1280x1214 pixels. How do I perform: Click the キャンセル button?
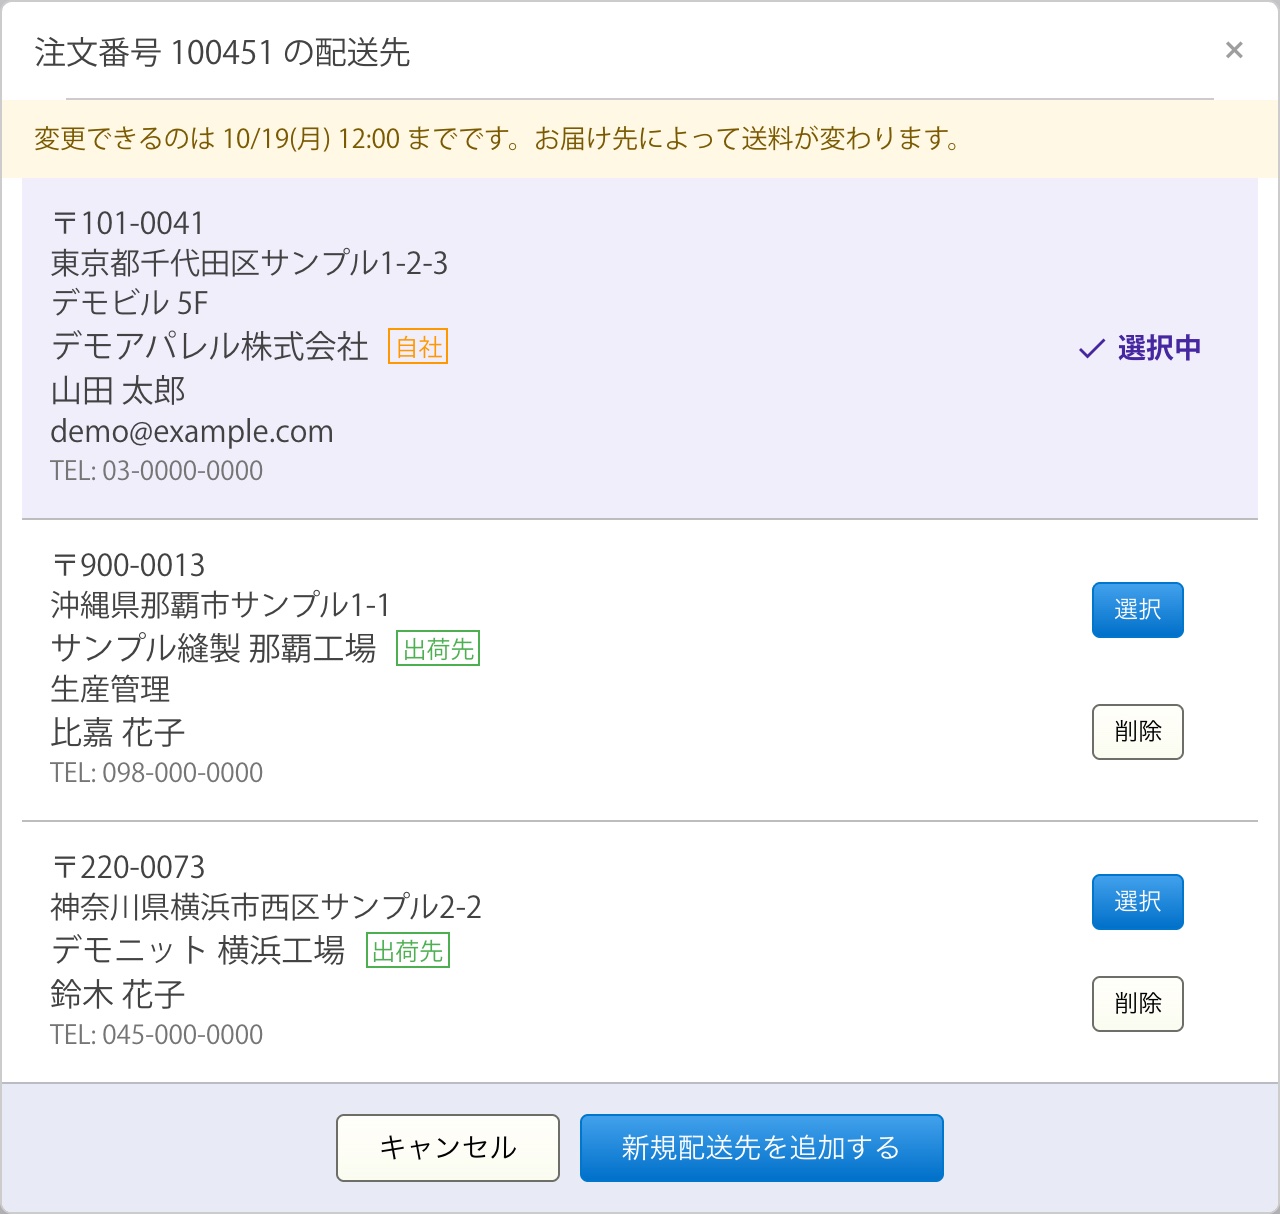pyautogui.click(x=448, y=1148)
